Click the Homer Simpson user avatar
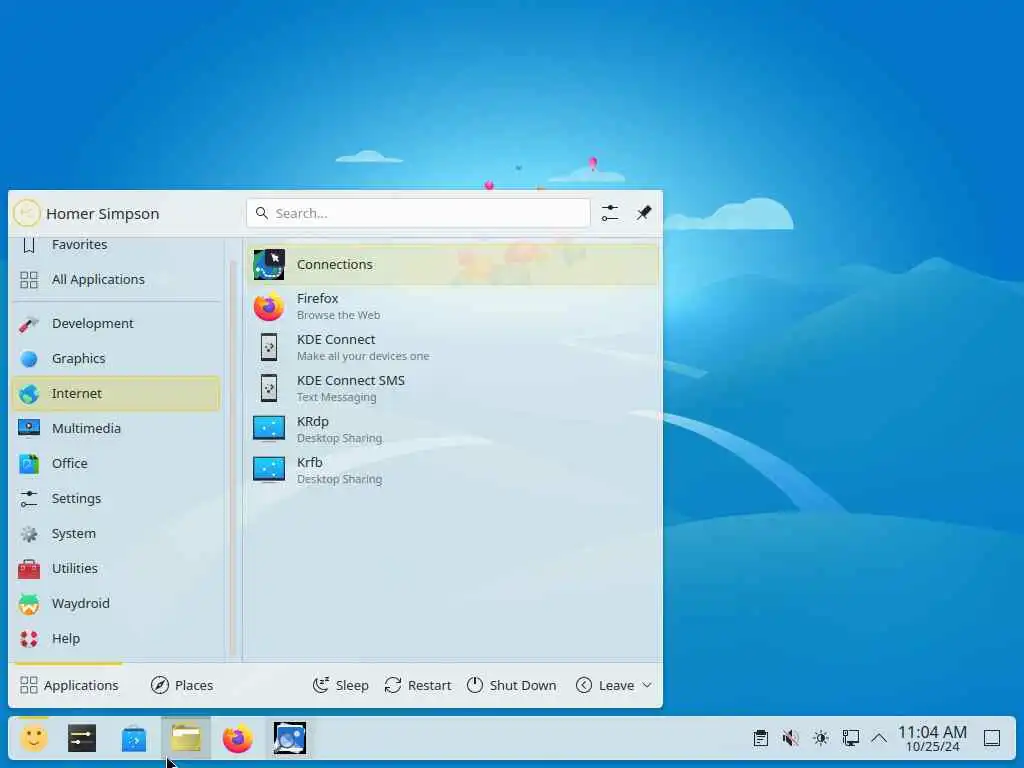Image resolution: width=1024 pixels, height=768 pixels. click(27, 214)
